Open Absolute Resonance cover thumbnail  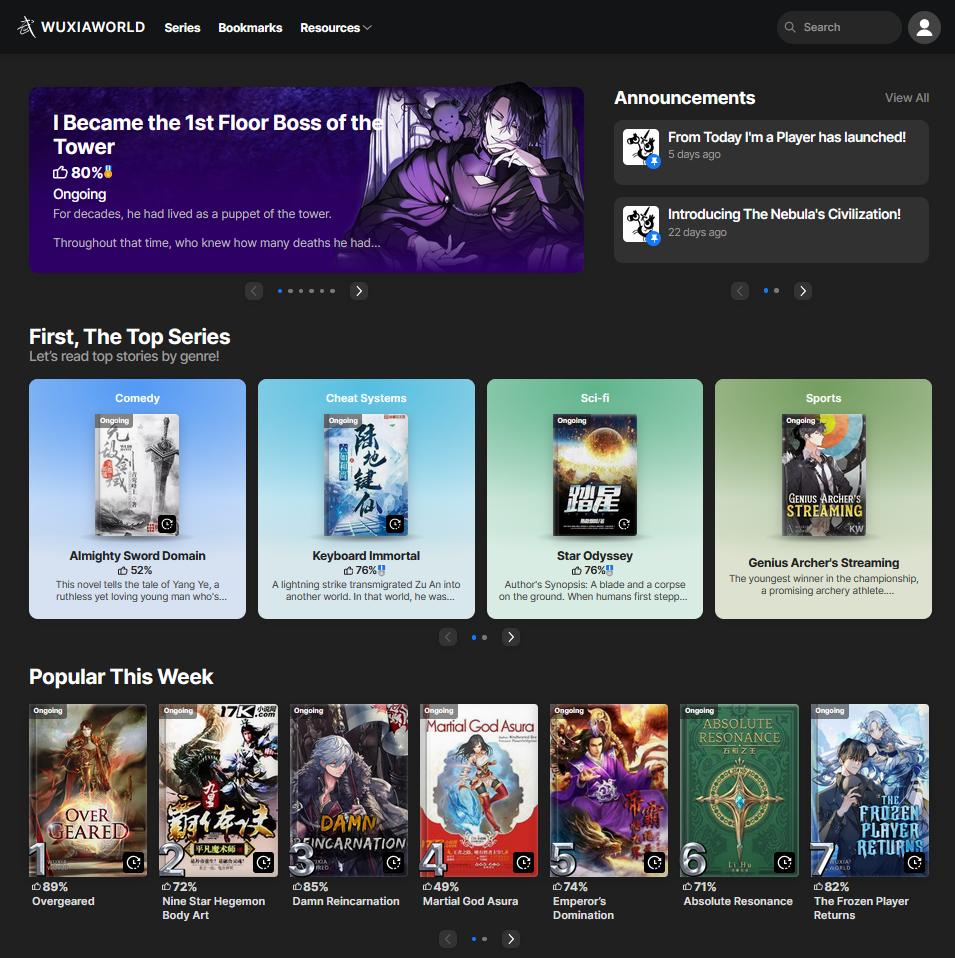[739, 790]
